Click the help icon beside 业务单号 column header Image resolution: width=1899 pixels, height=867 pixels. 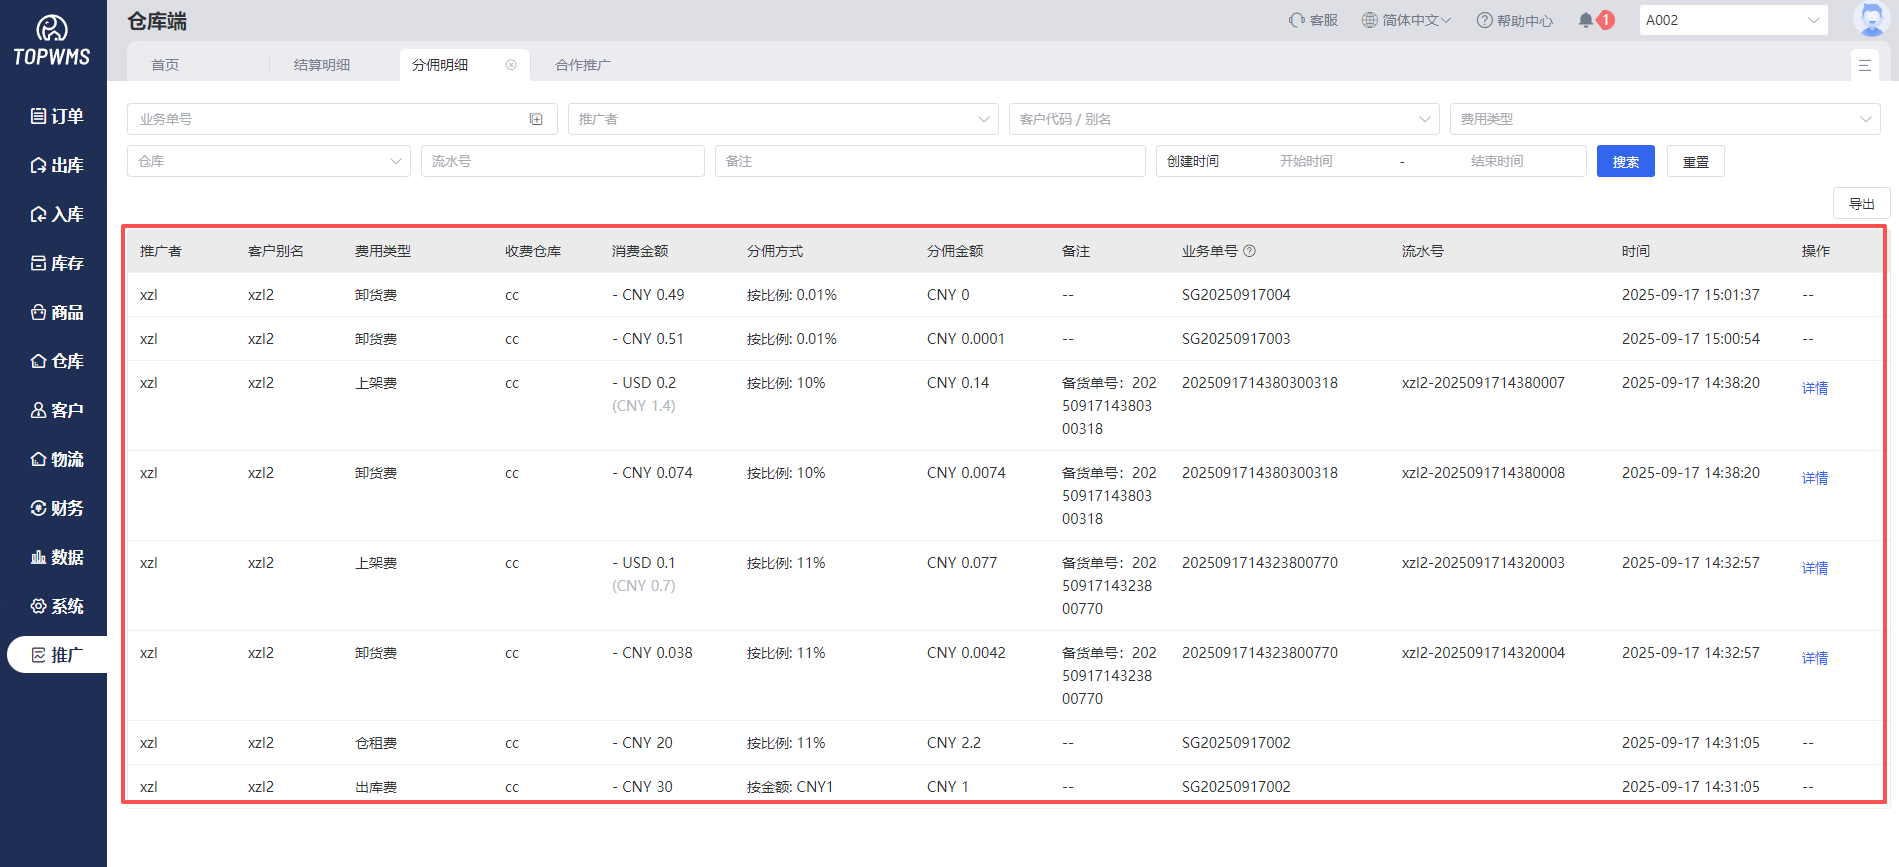(1249, 251)
